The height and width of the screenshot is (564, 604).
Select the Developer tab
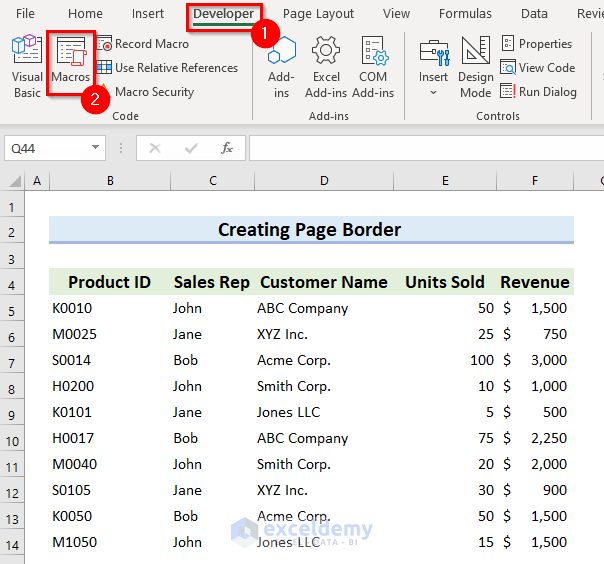pos(223,15)
